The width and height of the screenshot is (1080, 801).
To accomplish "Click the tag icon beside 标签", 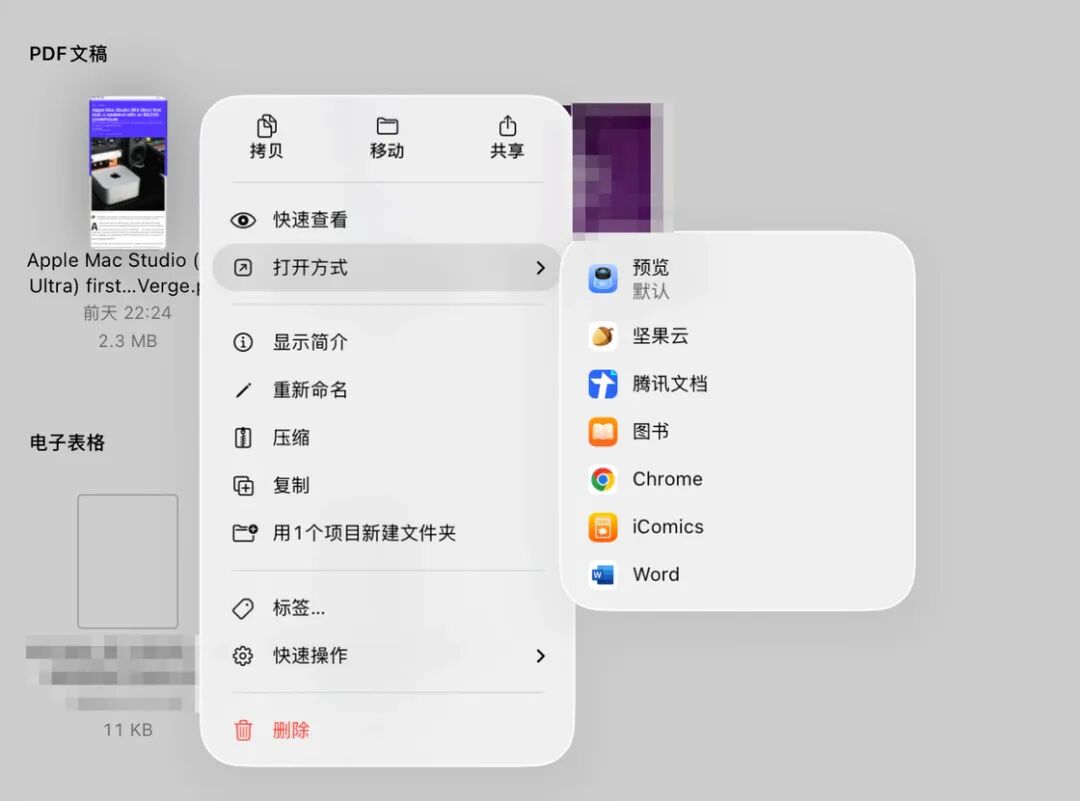I will pyautogui.click(x=243, y=608).
